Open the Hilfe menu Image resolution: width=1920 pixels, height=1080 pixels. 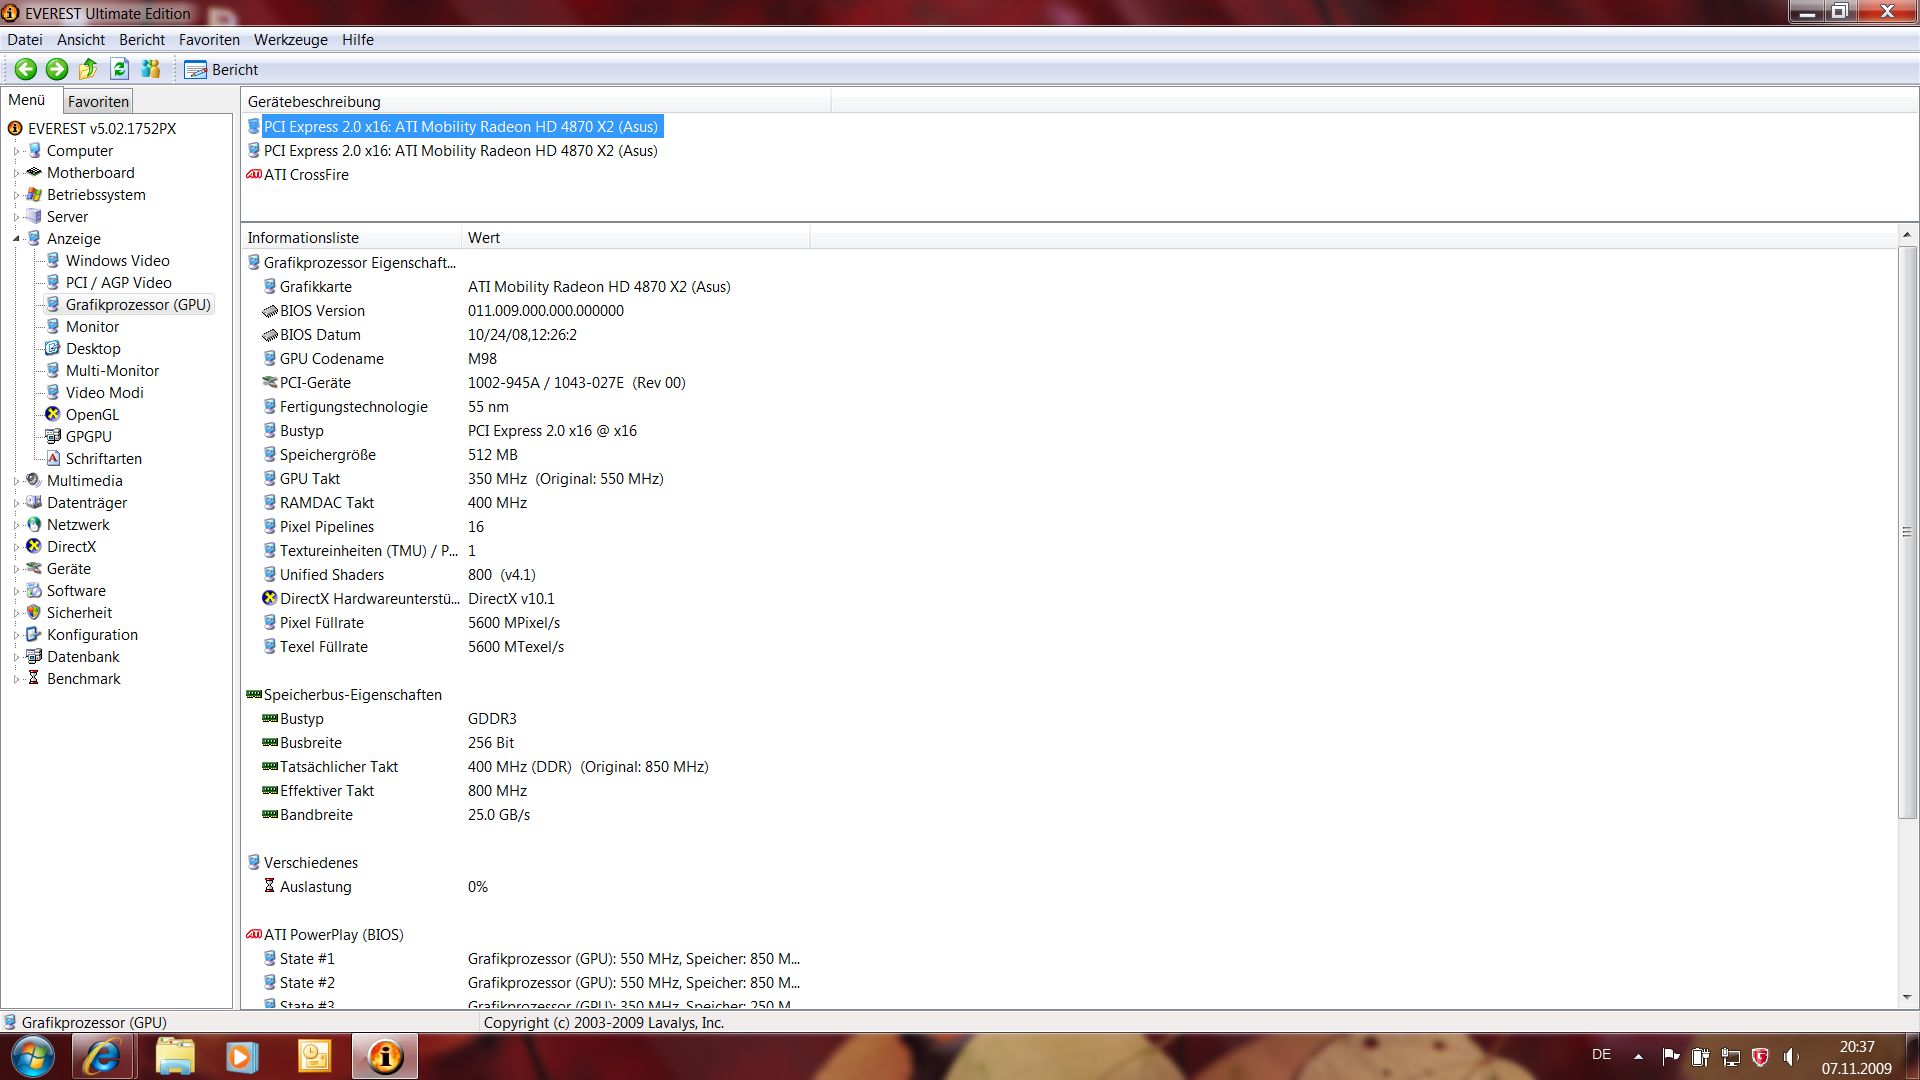pos(357,40)
